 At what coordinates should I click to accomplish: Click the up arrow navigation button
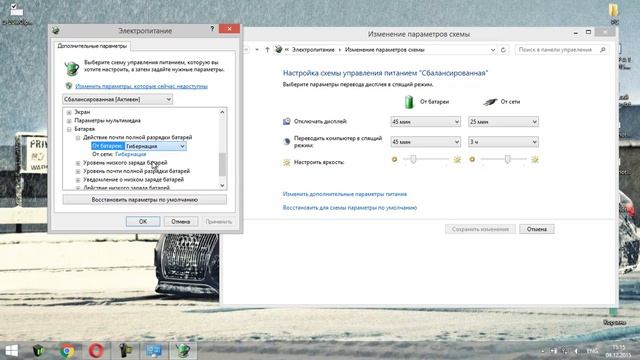pos(267,50)
